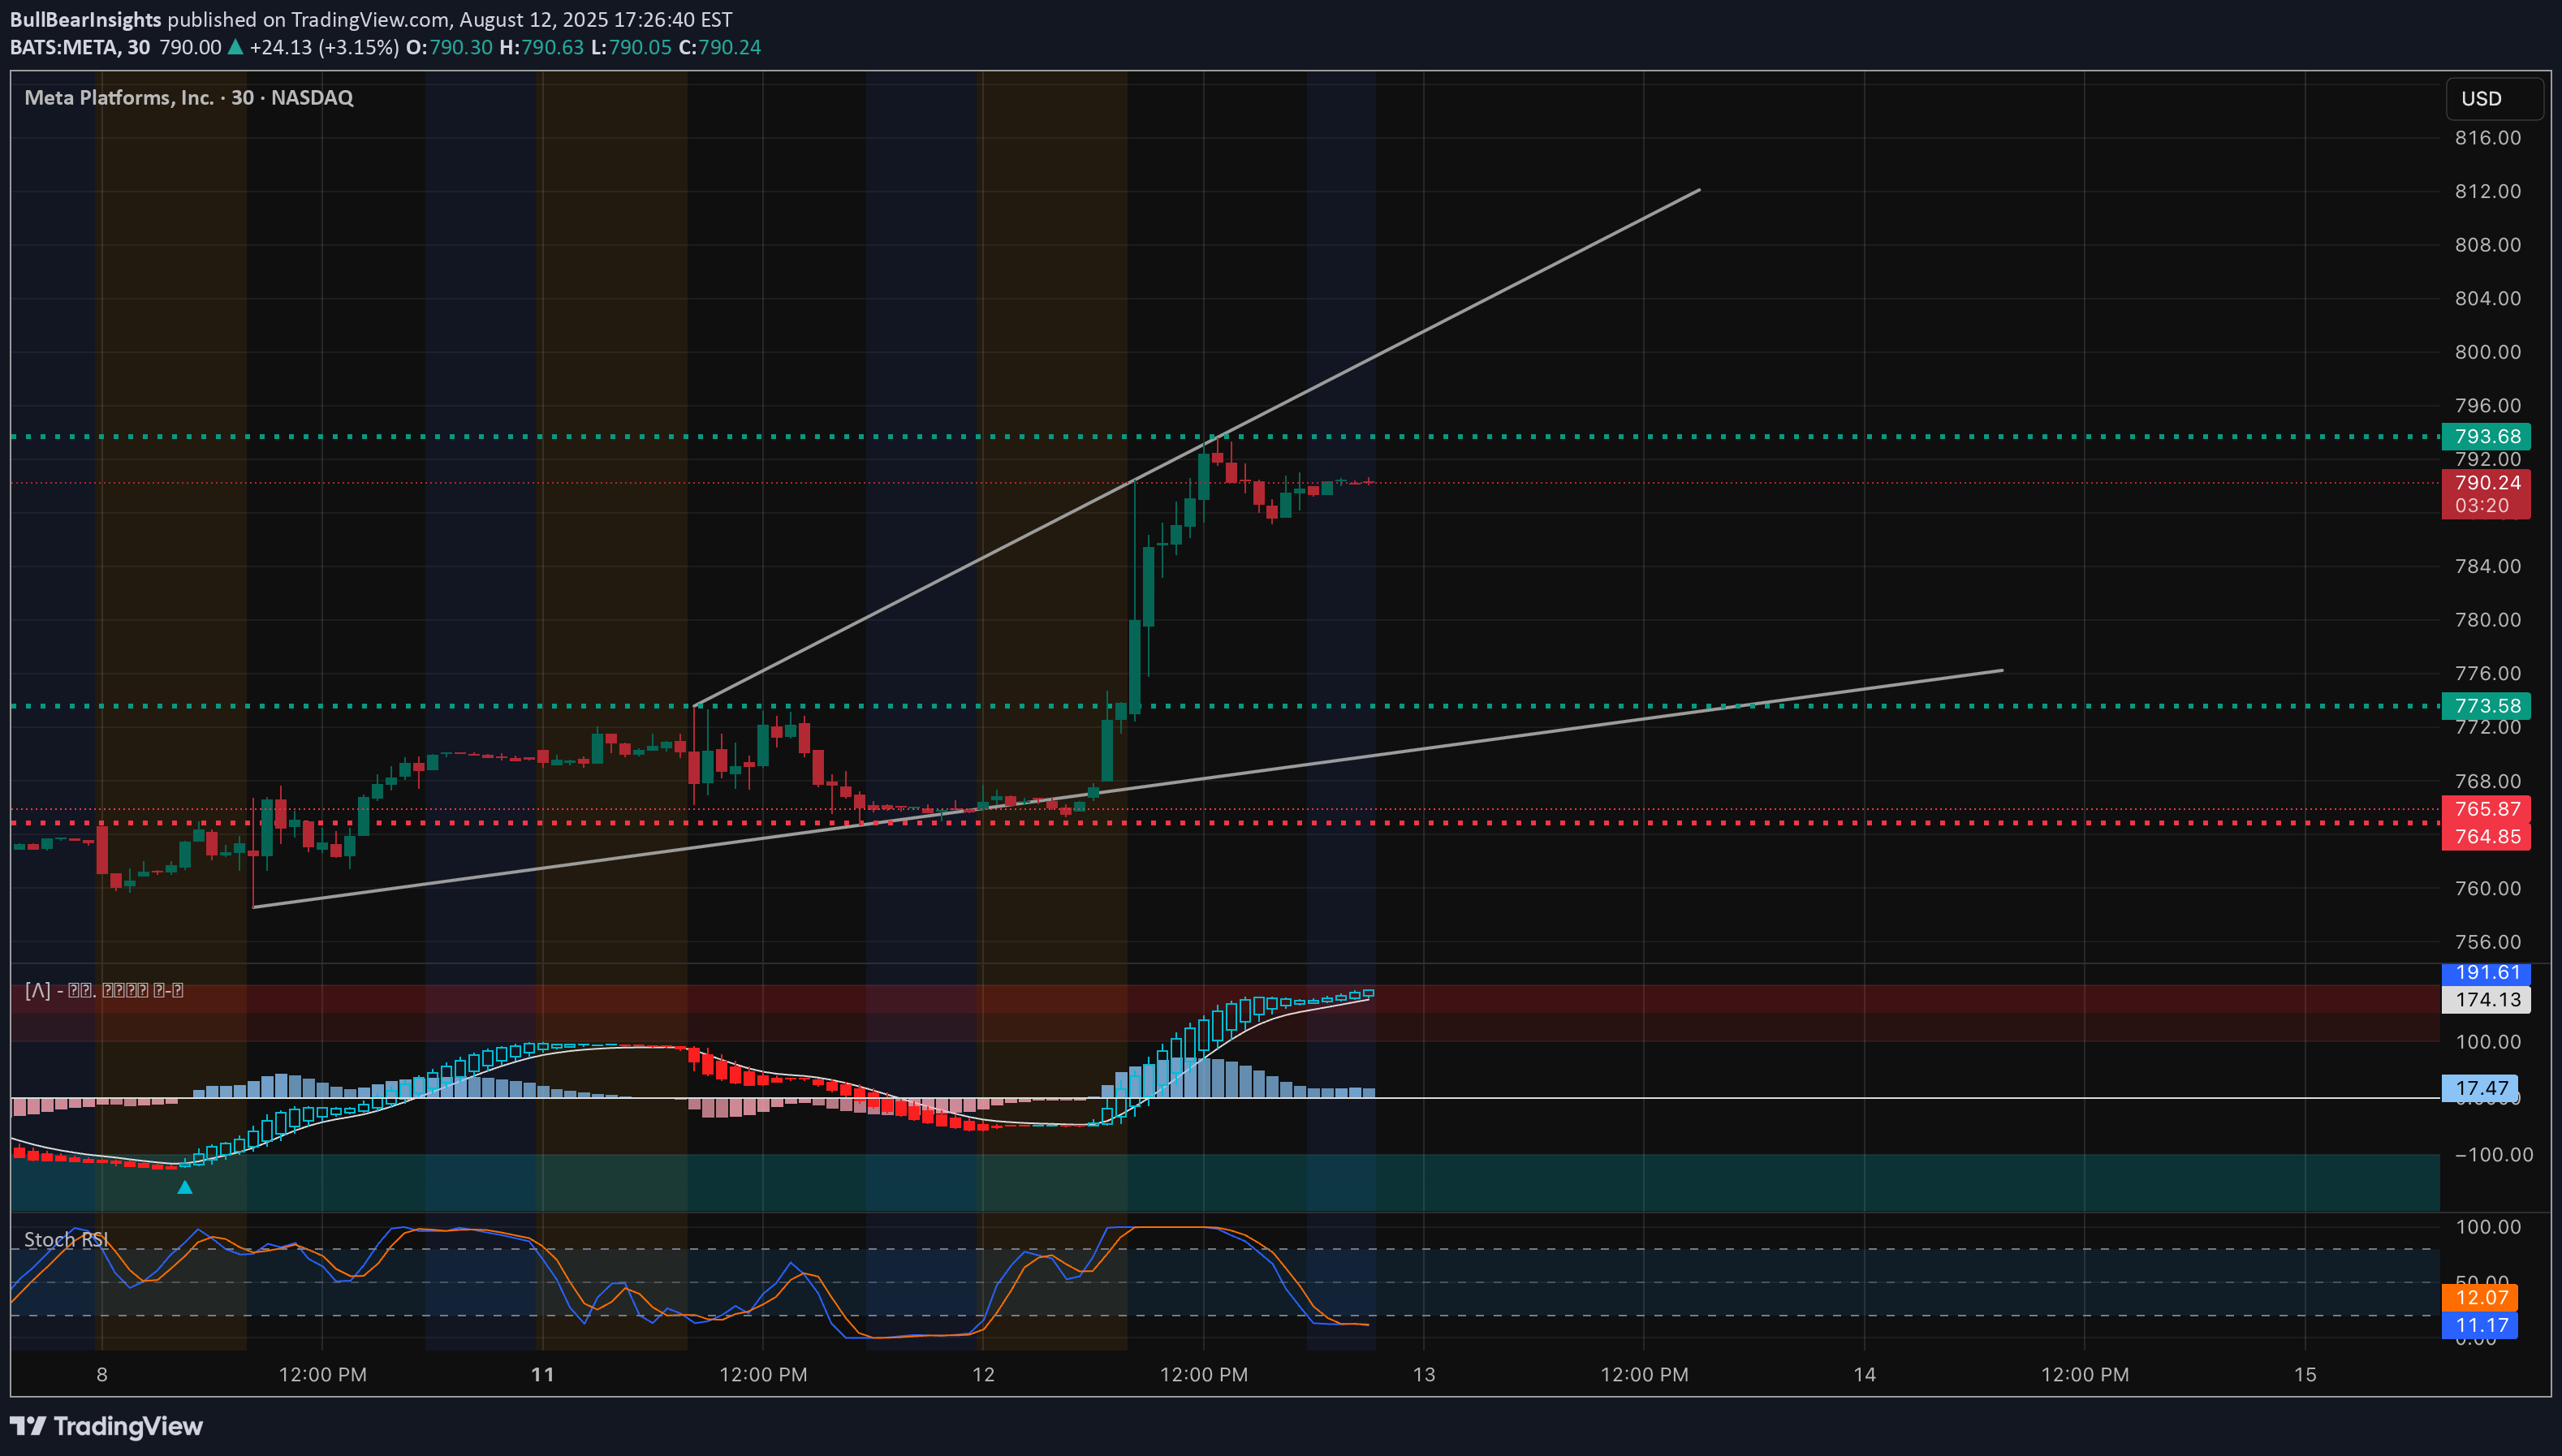Click the 03:20 countdown timer label

tap(2482, 506)
